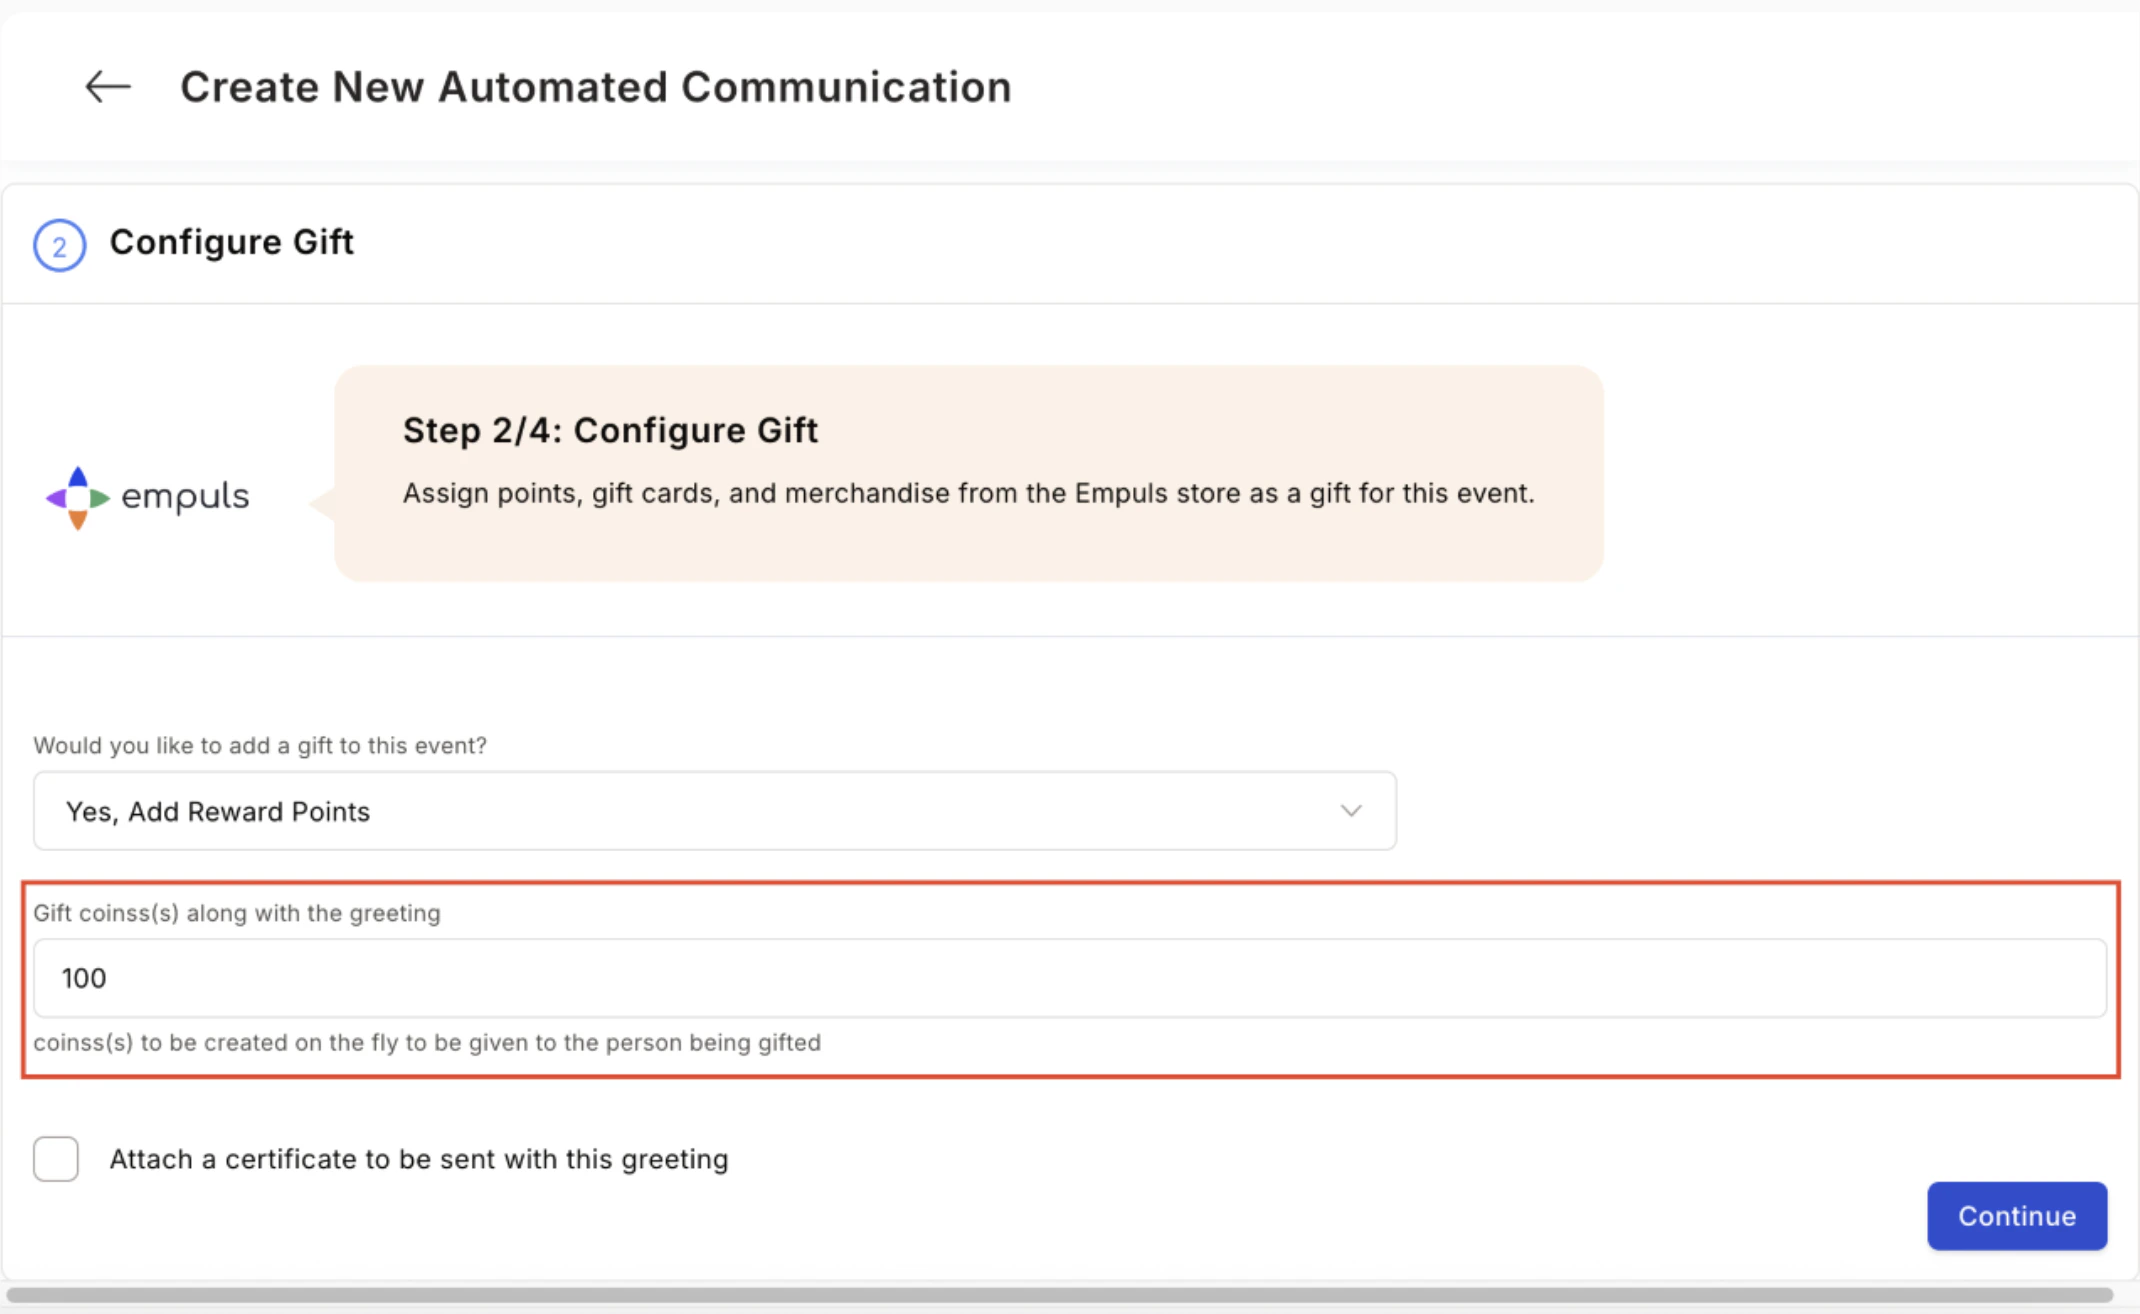Image resolution: width=2140 pixels, height=1314 pixels.
Task: Click the Continue button
Action: tap(2017, 1216)
